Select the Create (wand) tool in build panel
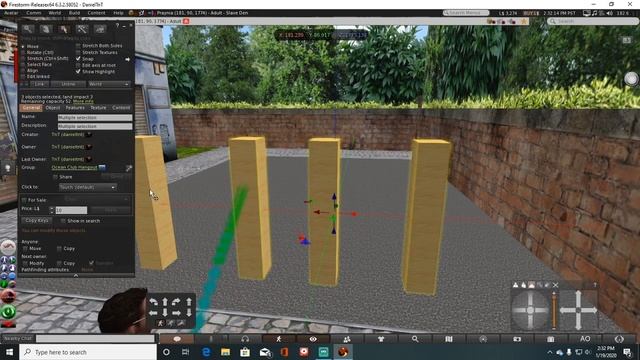The height and width of the screenshot is (360, 640). pyautogui.click(x=82, y=29)
